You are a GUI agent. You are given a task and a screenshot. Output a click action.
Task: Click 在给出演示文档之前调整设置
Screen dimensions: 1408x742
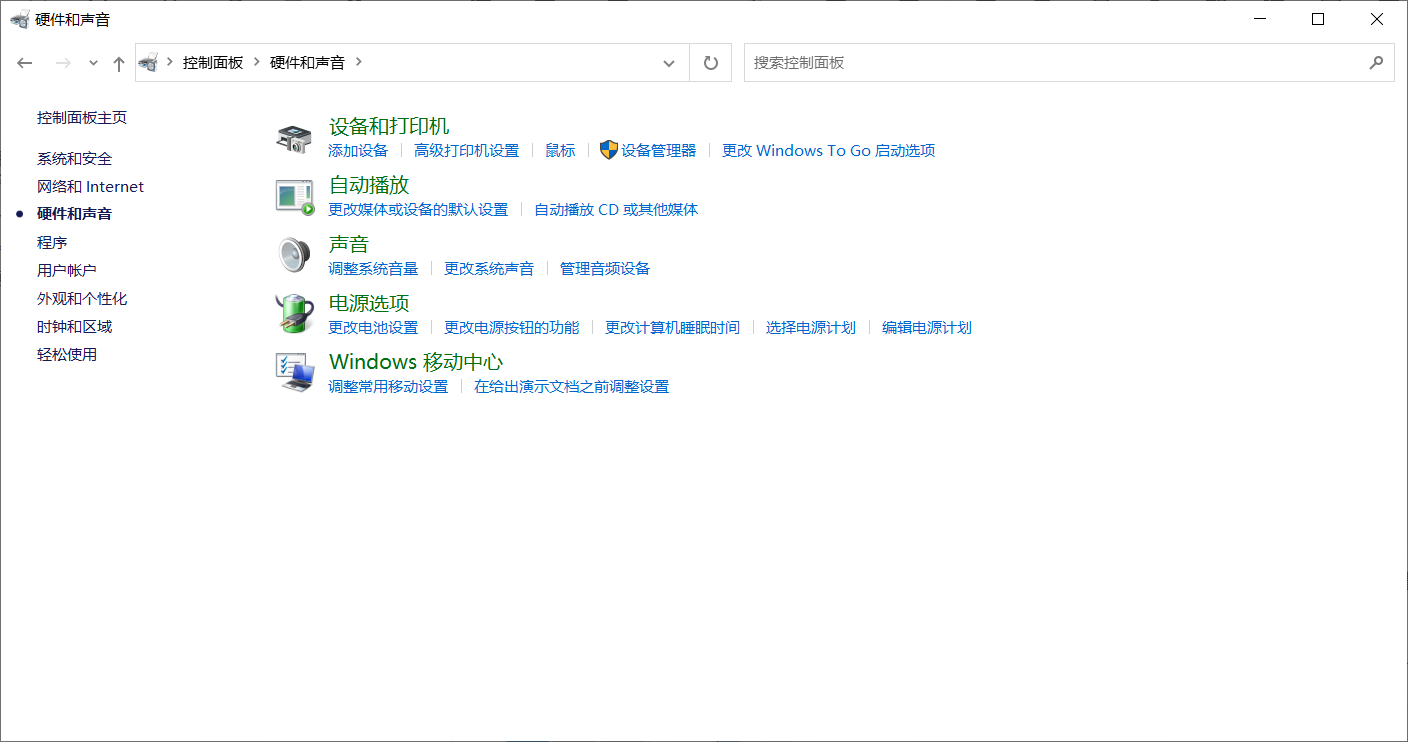(x=572, y=387)
